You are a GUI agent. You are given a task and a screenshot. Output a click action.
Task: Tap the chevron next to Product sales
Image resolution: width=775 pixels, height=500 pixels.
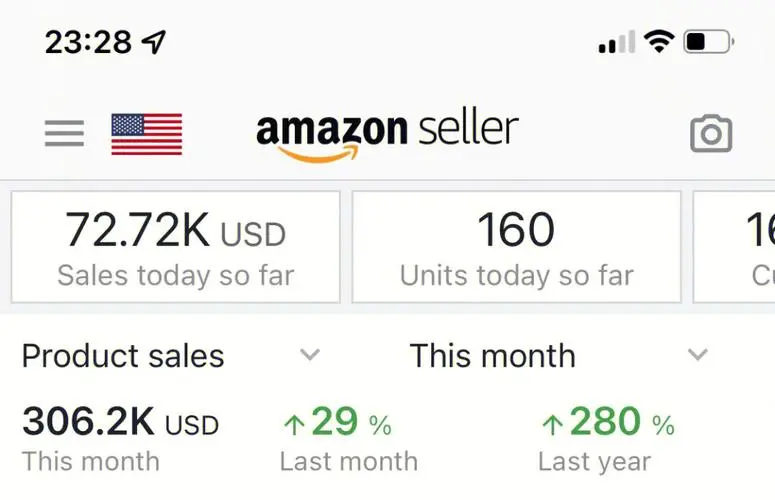coord(310,355)
